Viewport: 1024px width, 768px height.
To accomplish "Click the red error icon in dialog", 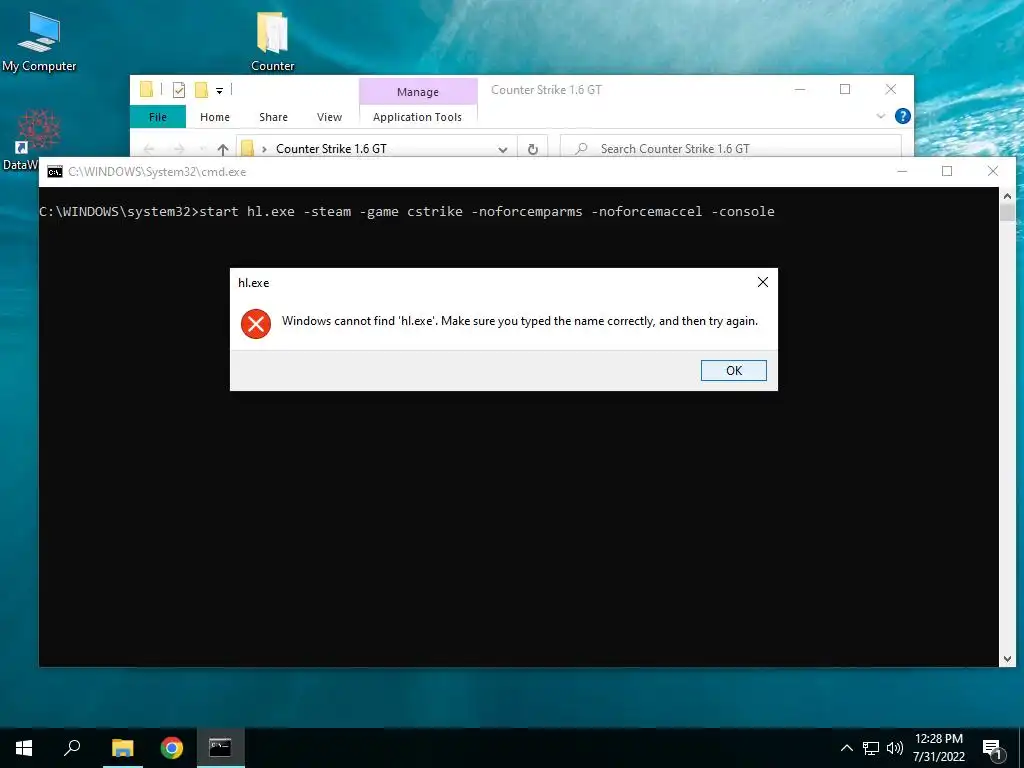I will tap(256, 324).
